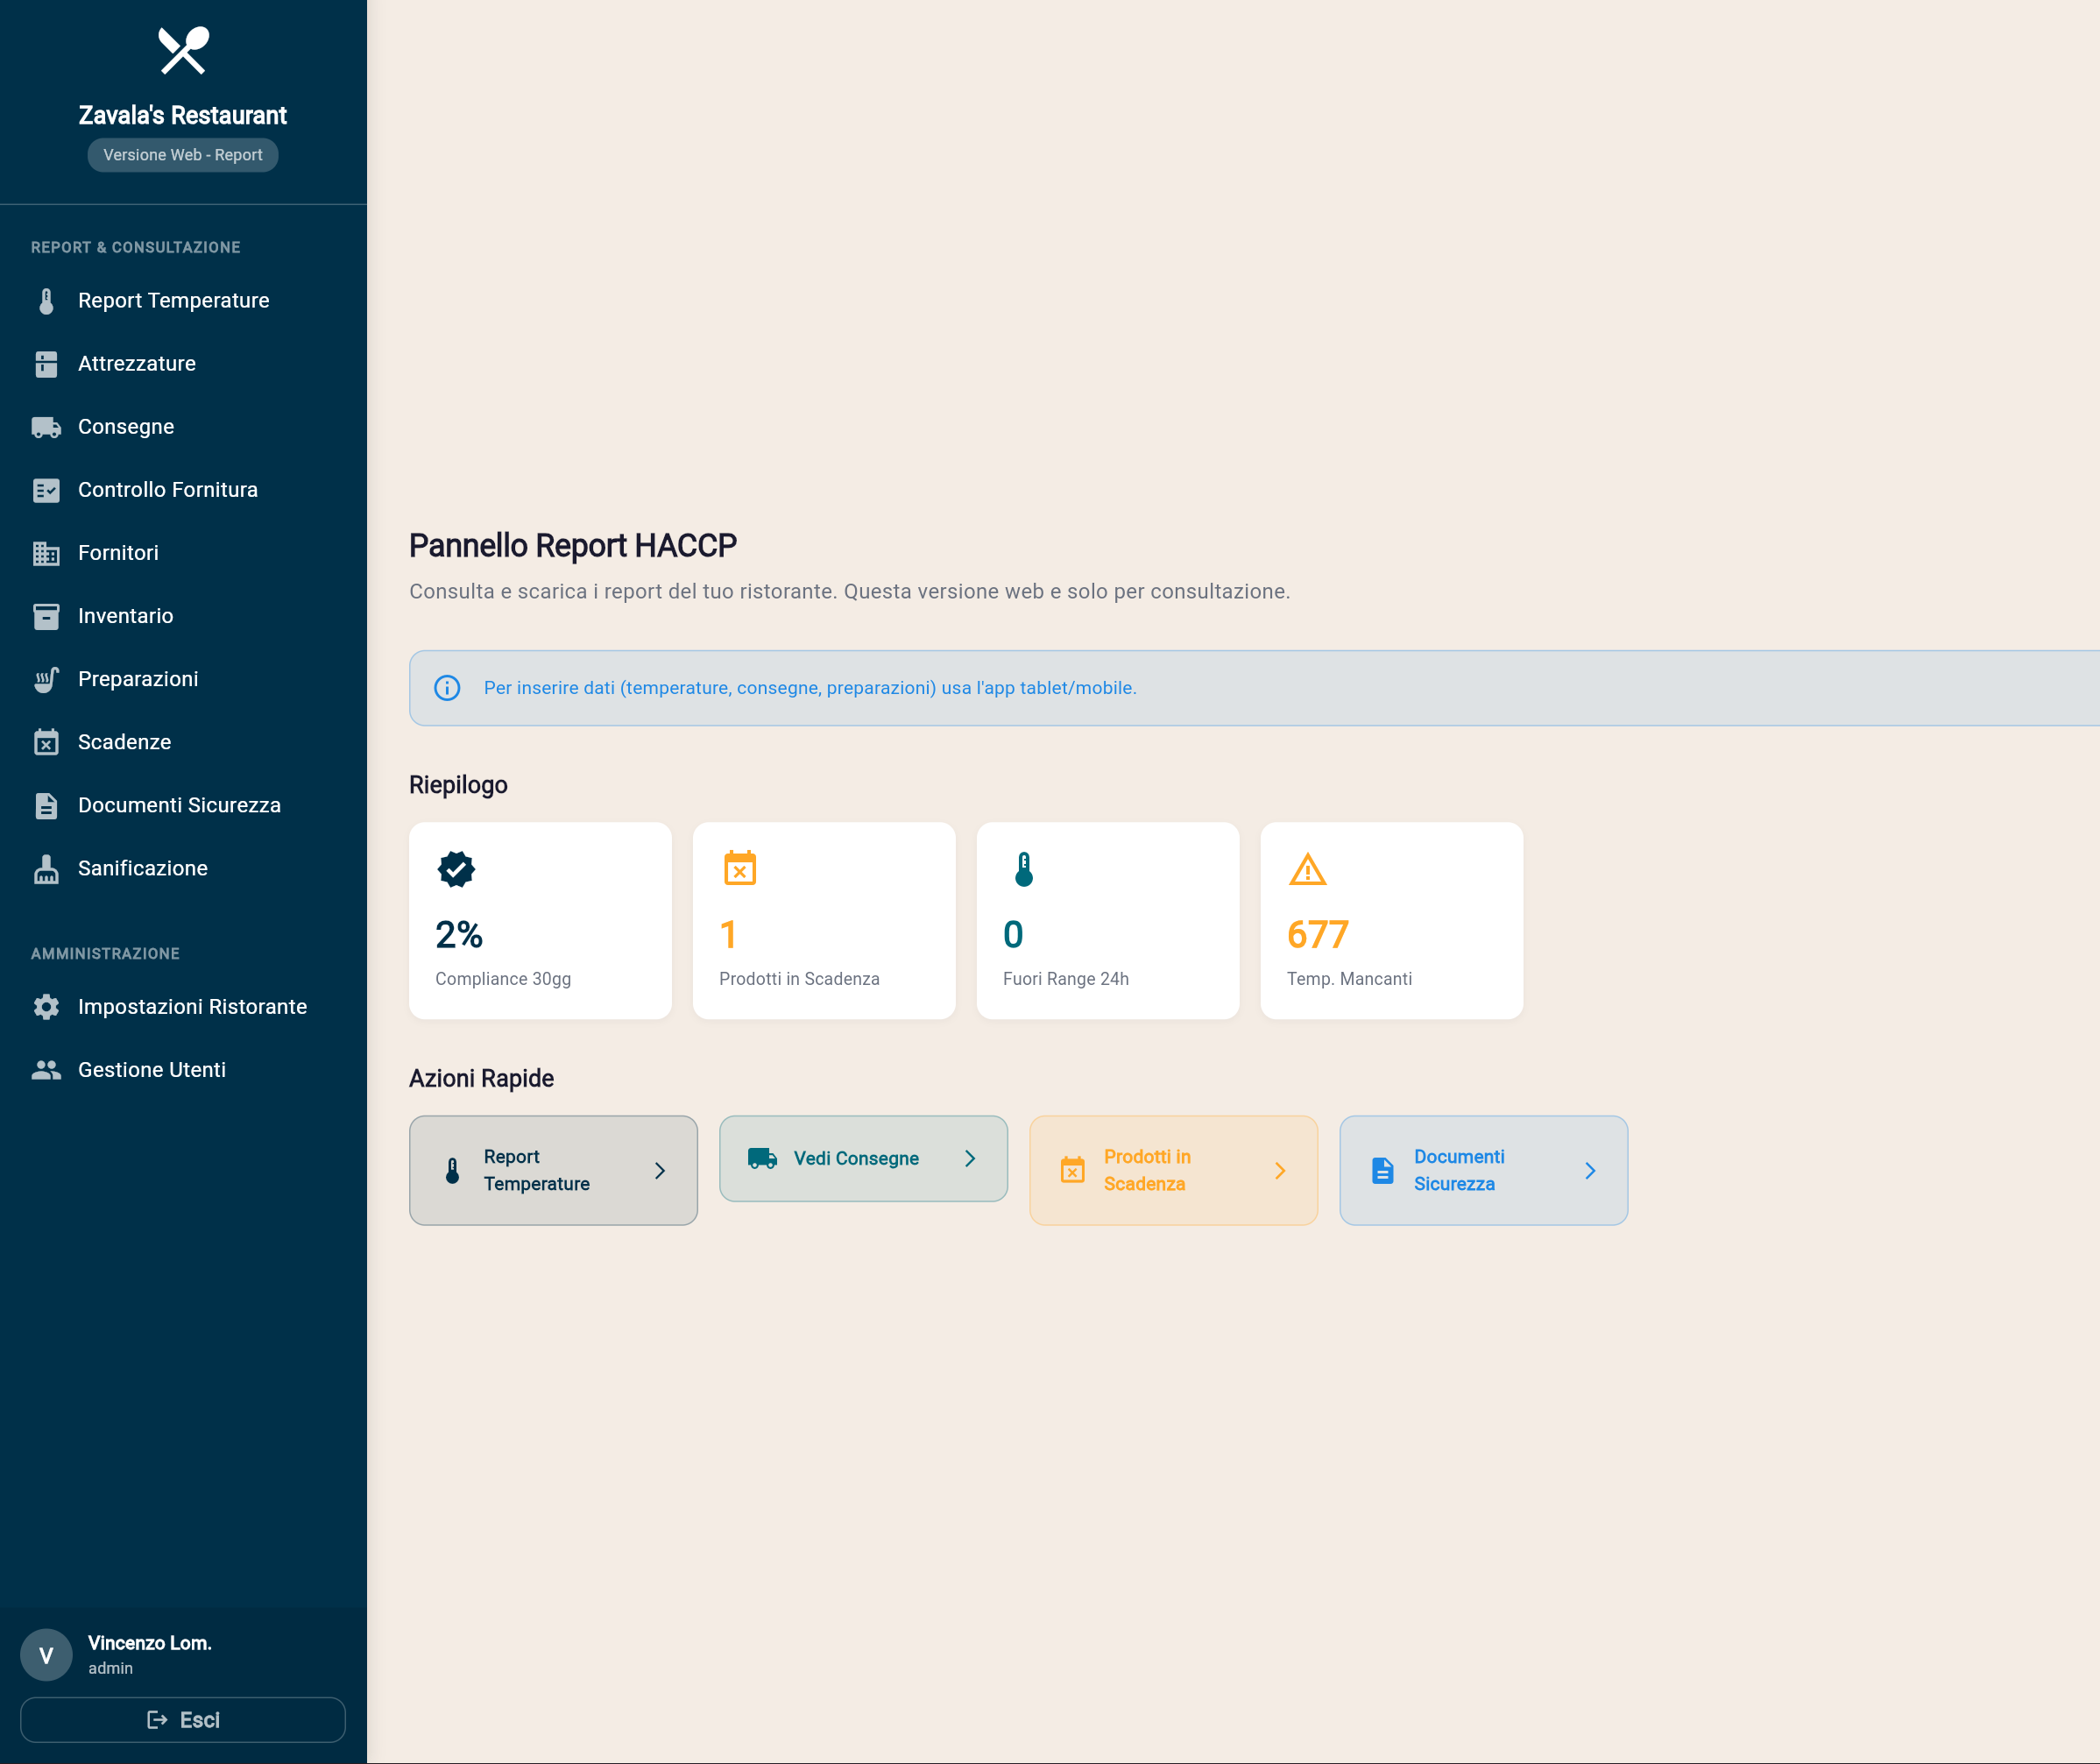Expand the Prodotti in Scadenza chevron arrow
Image resolution: width=2100 pixels, height=1764 pixels.
(x=1281, y=1170)
